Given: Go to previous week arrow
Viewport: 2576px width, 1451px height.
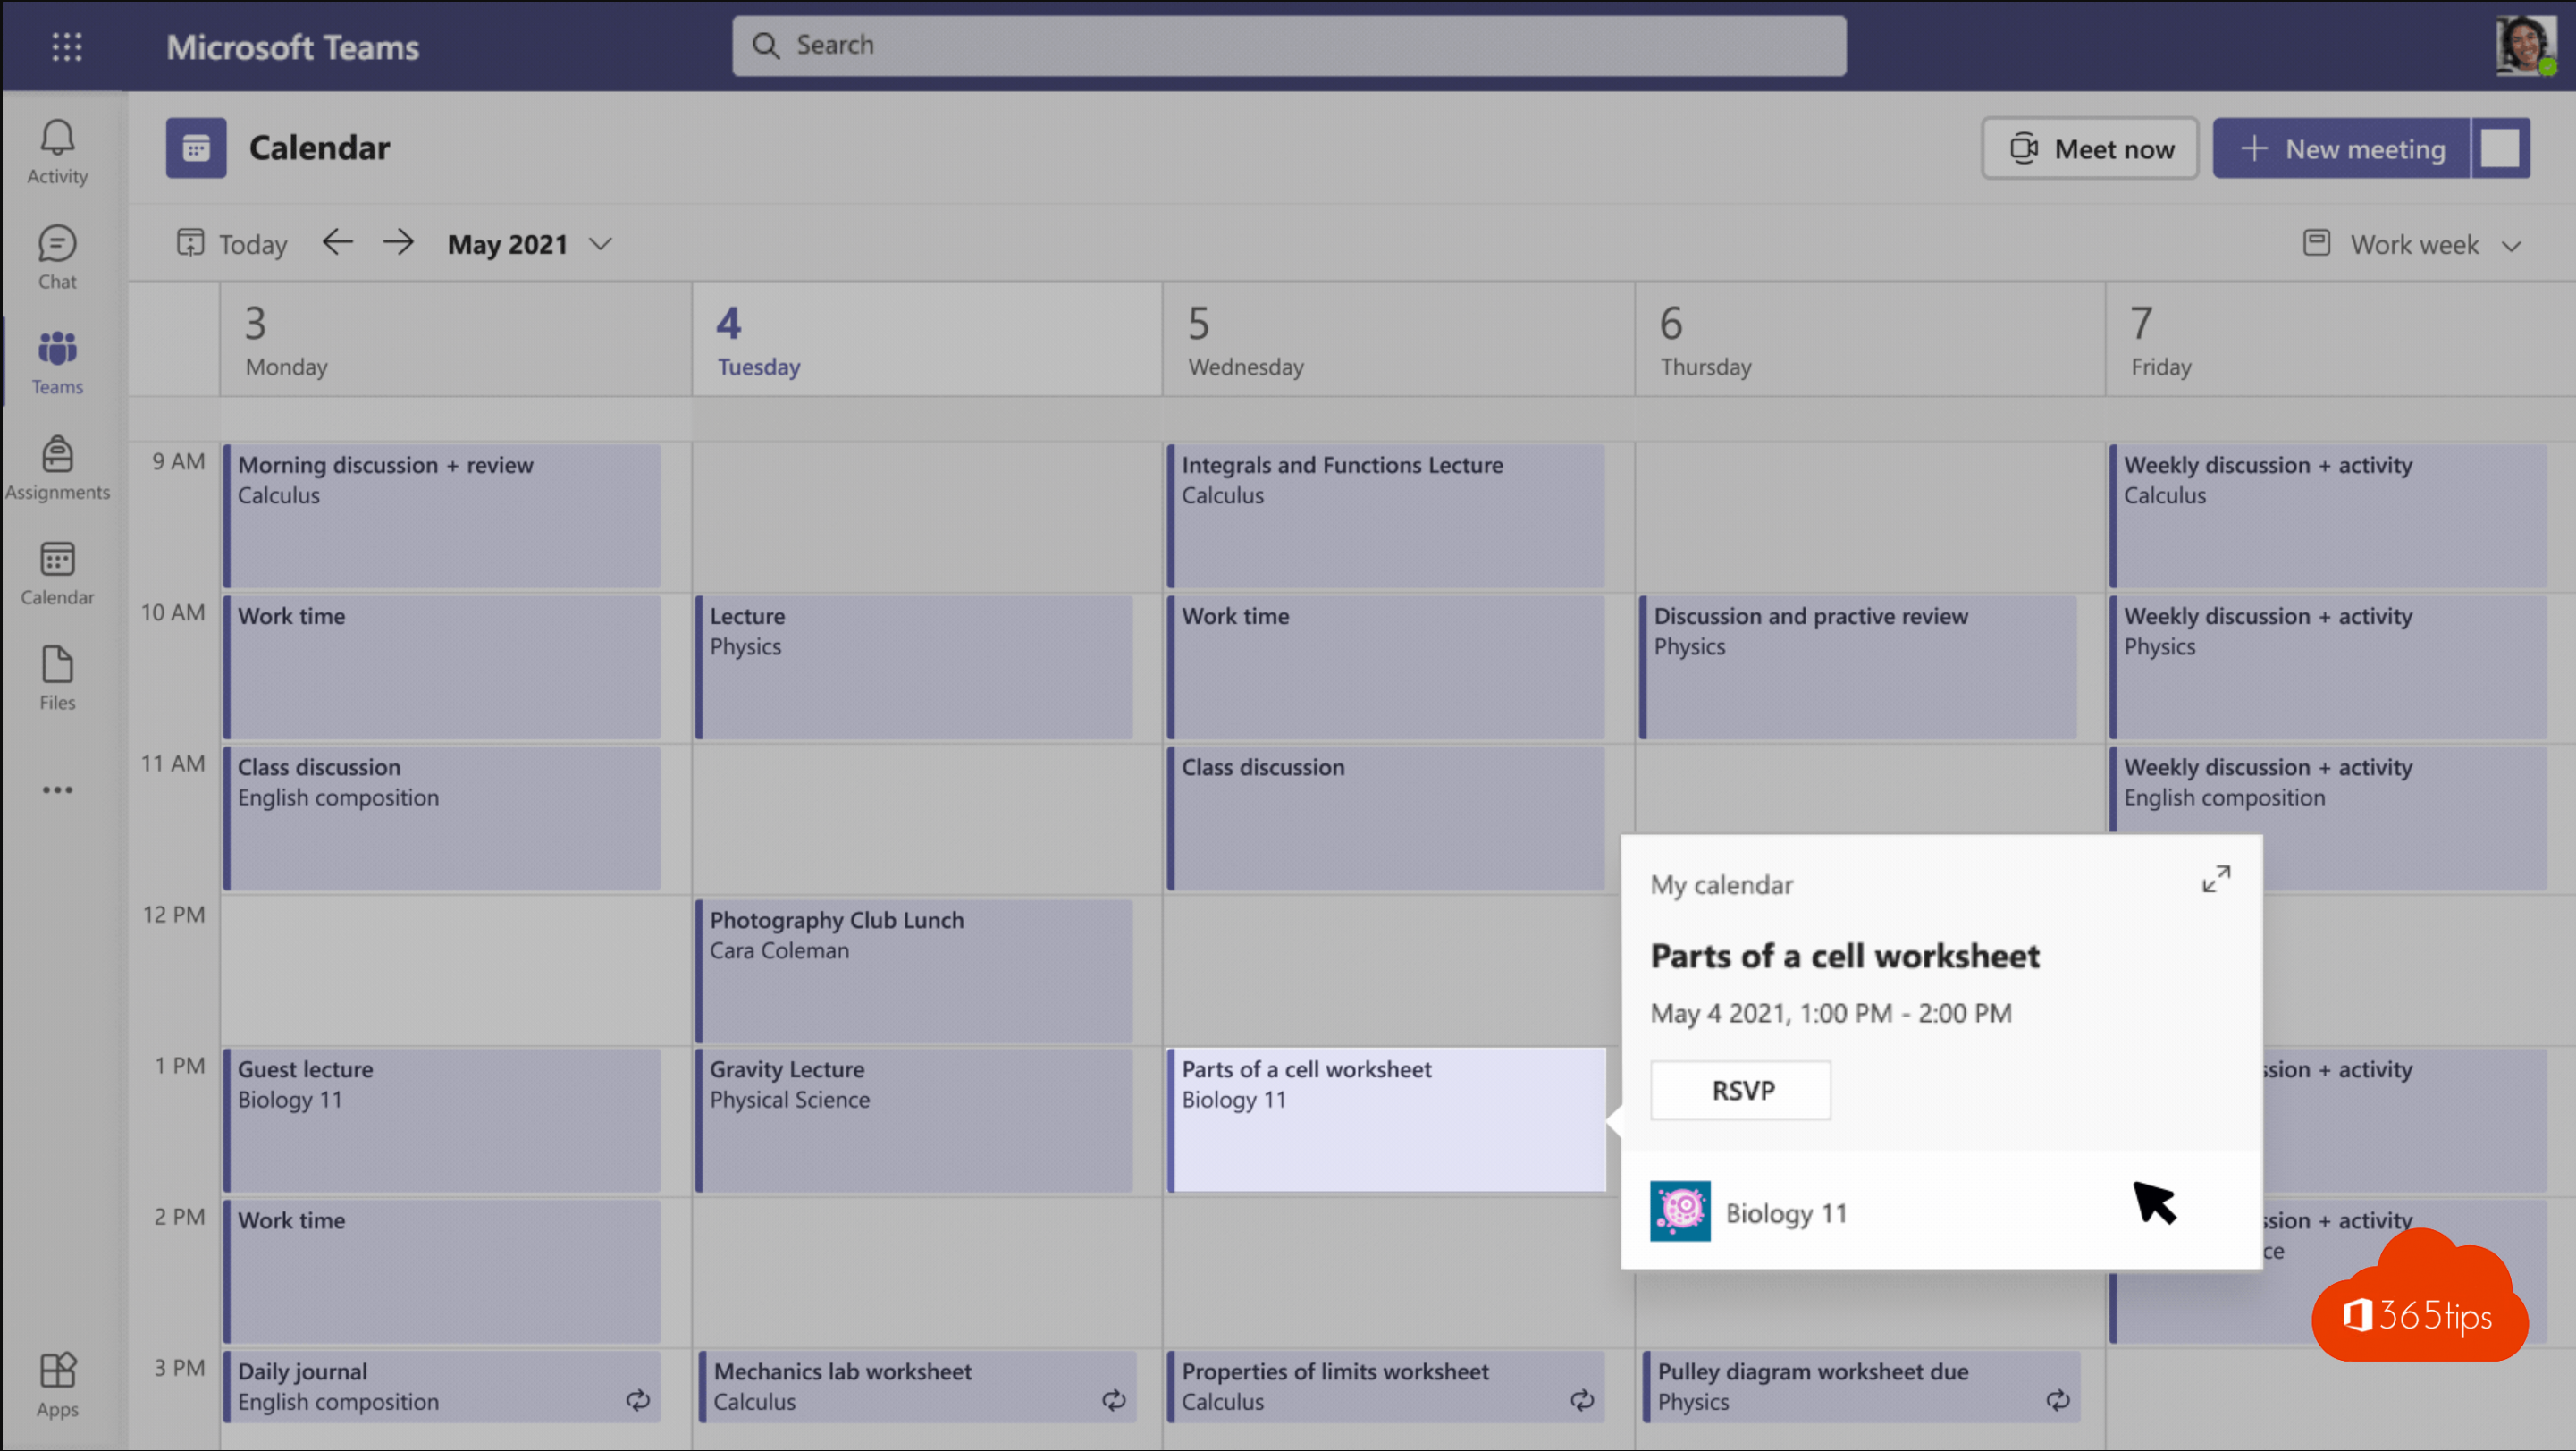Looking at the screenshot, I should [338, 242].
